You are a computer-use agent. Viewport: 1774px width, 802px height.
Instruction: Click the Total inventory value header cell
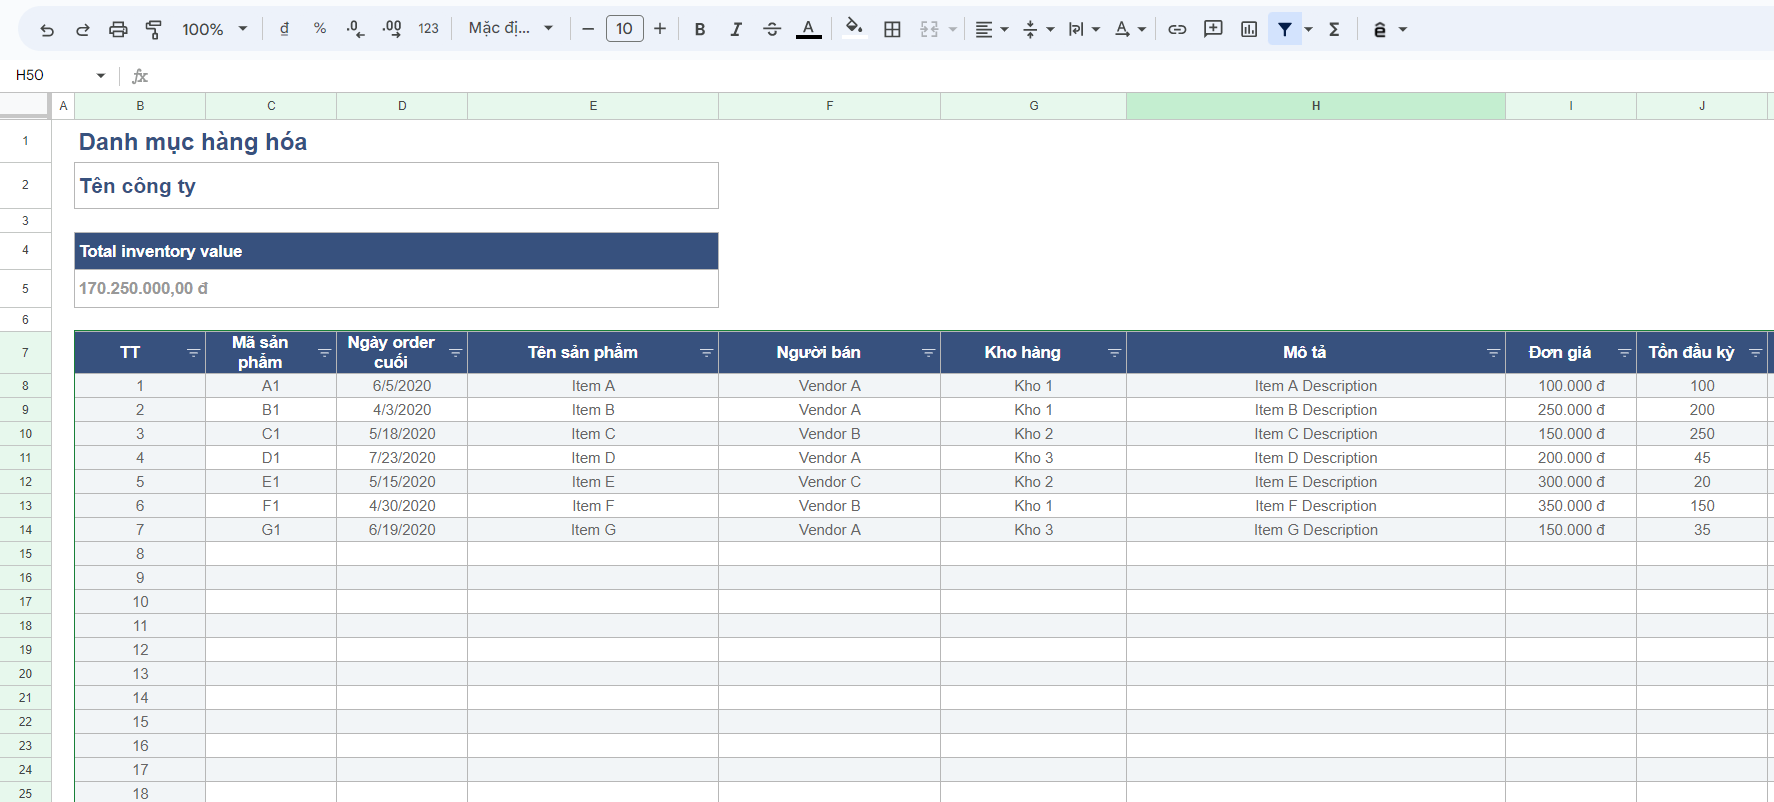point(396,251)
